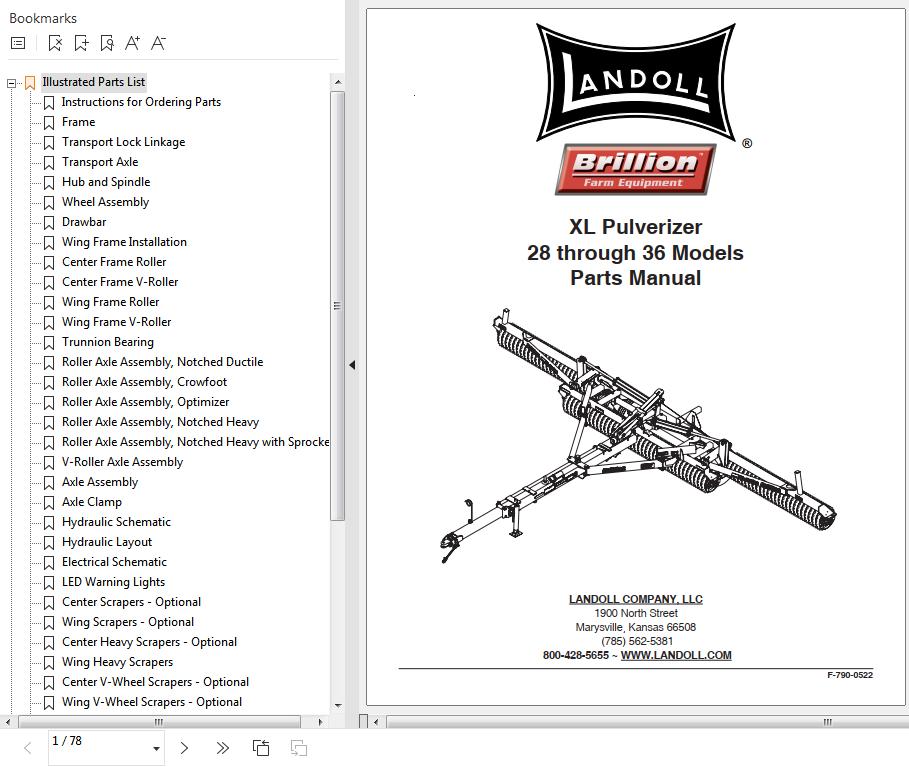Screen dimensions: 909x767
Task: Open the Wing Frame V-Roller bookmark
Action: coord(117,322)
